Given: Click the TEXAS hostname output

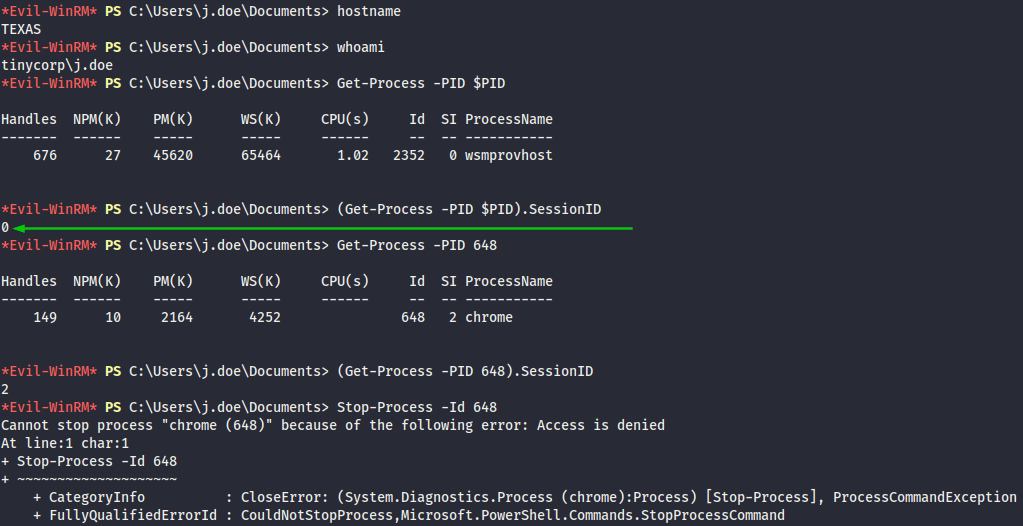Looking at the screenshot, I should 21,29.
